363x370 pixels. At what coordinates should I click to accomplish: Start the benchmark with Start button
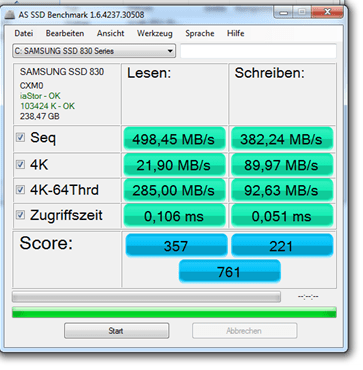[x=116, y=331]
